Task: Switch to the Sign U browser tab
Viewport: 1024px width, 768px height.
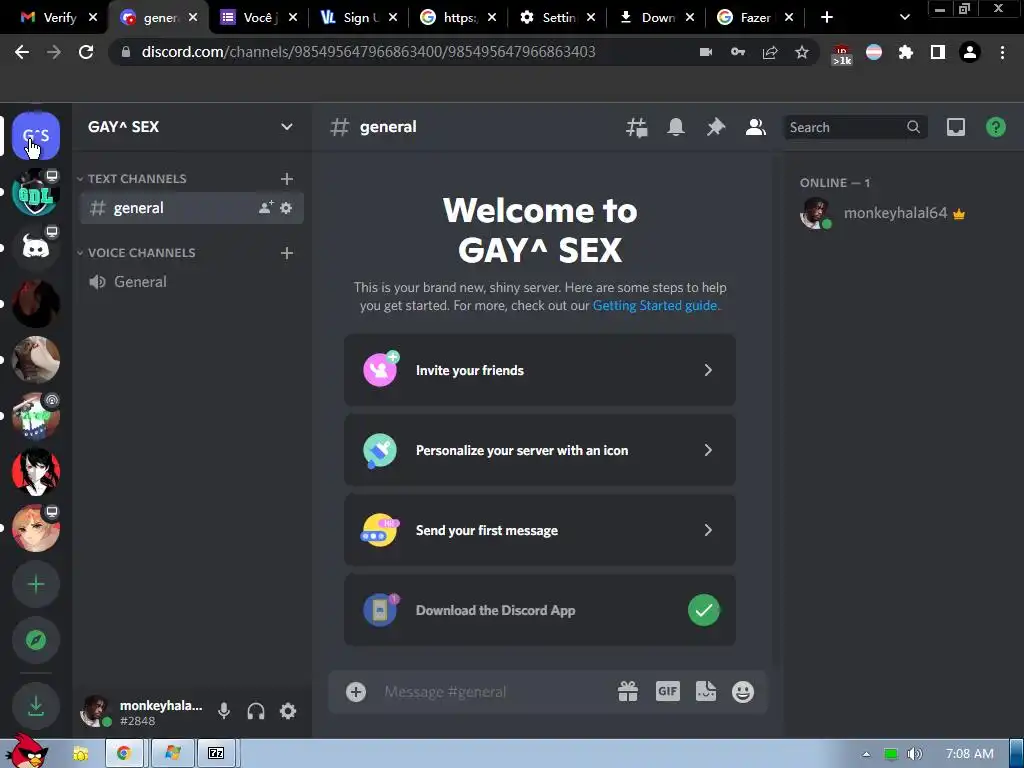Action: [x=359, y=18]
